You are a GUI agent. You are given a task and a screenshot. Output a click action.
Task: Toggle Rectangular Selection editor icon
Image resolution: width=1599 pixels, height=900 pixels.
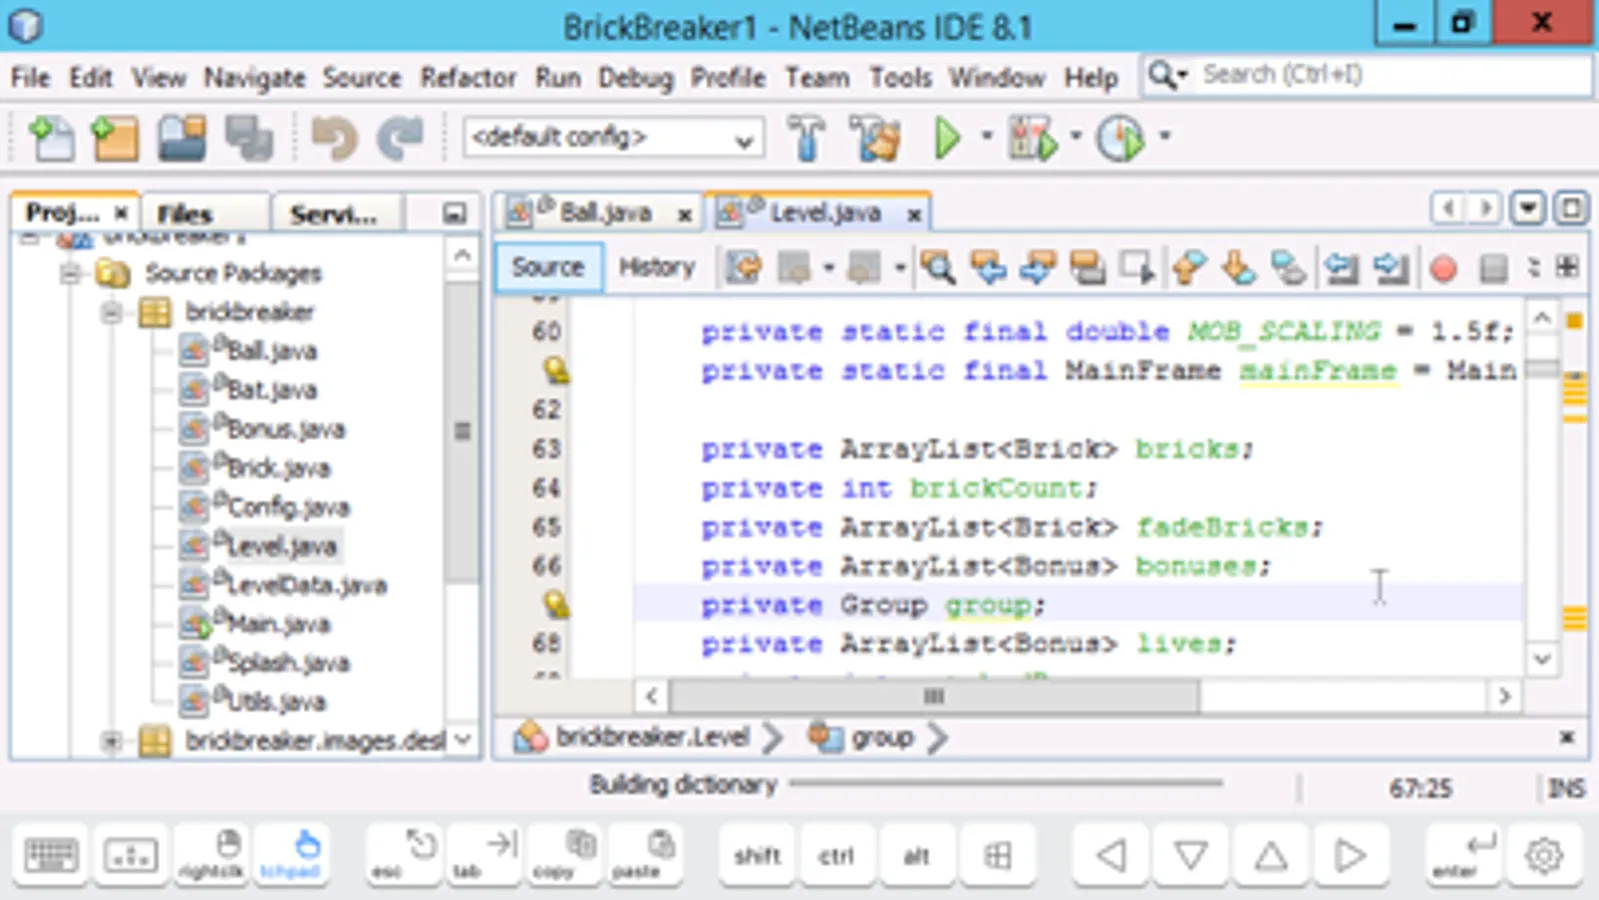point(1137,267)
